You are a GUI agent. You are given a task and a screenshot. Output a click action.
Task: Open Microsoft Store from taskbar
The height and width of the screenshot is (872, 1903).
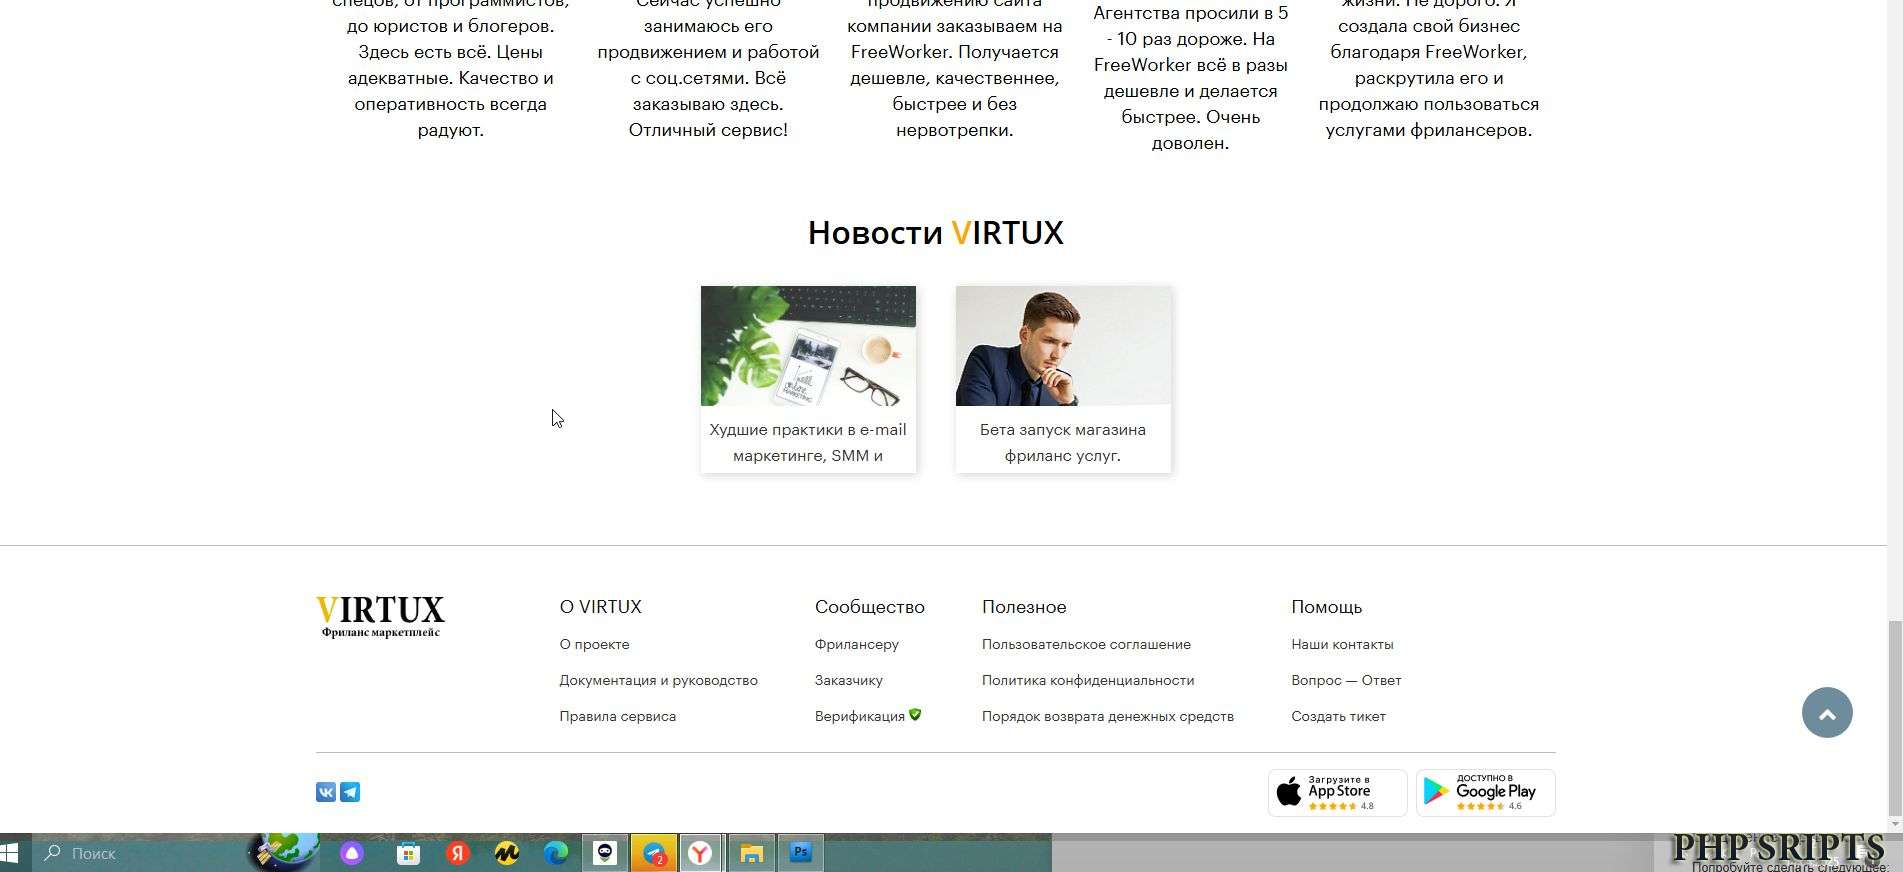[408, 853]
